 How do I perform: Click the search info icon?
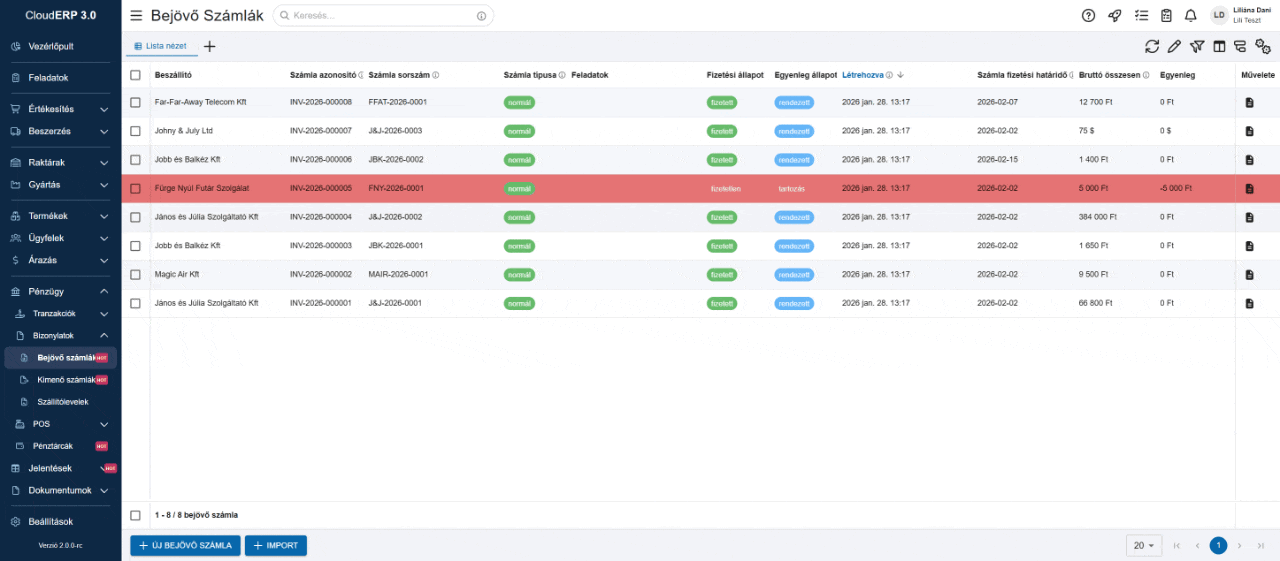pos(481,16)
